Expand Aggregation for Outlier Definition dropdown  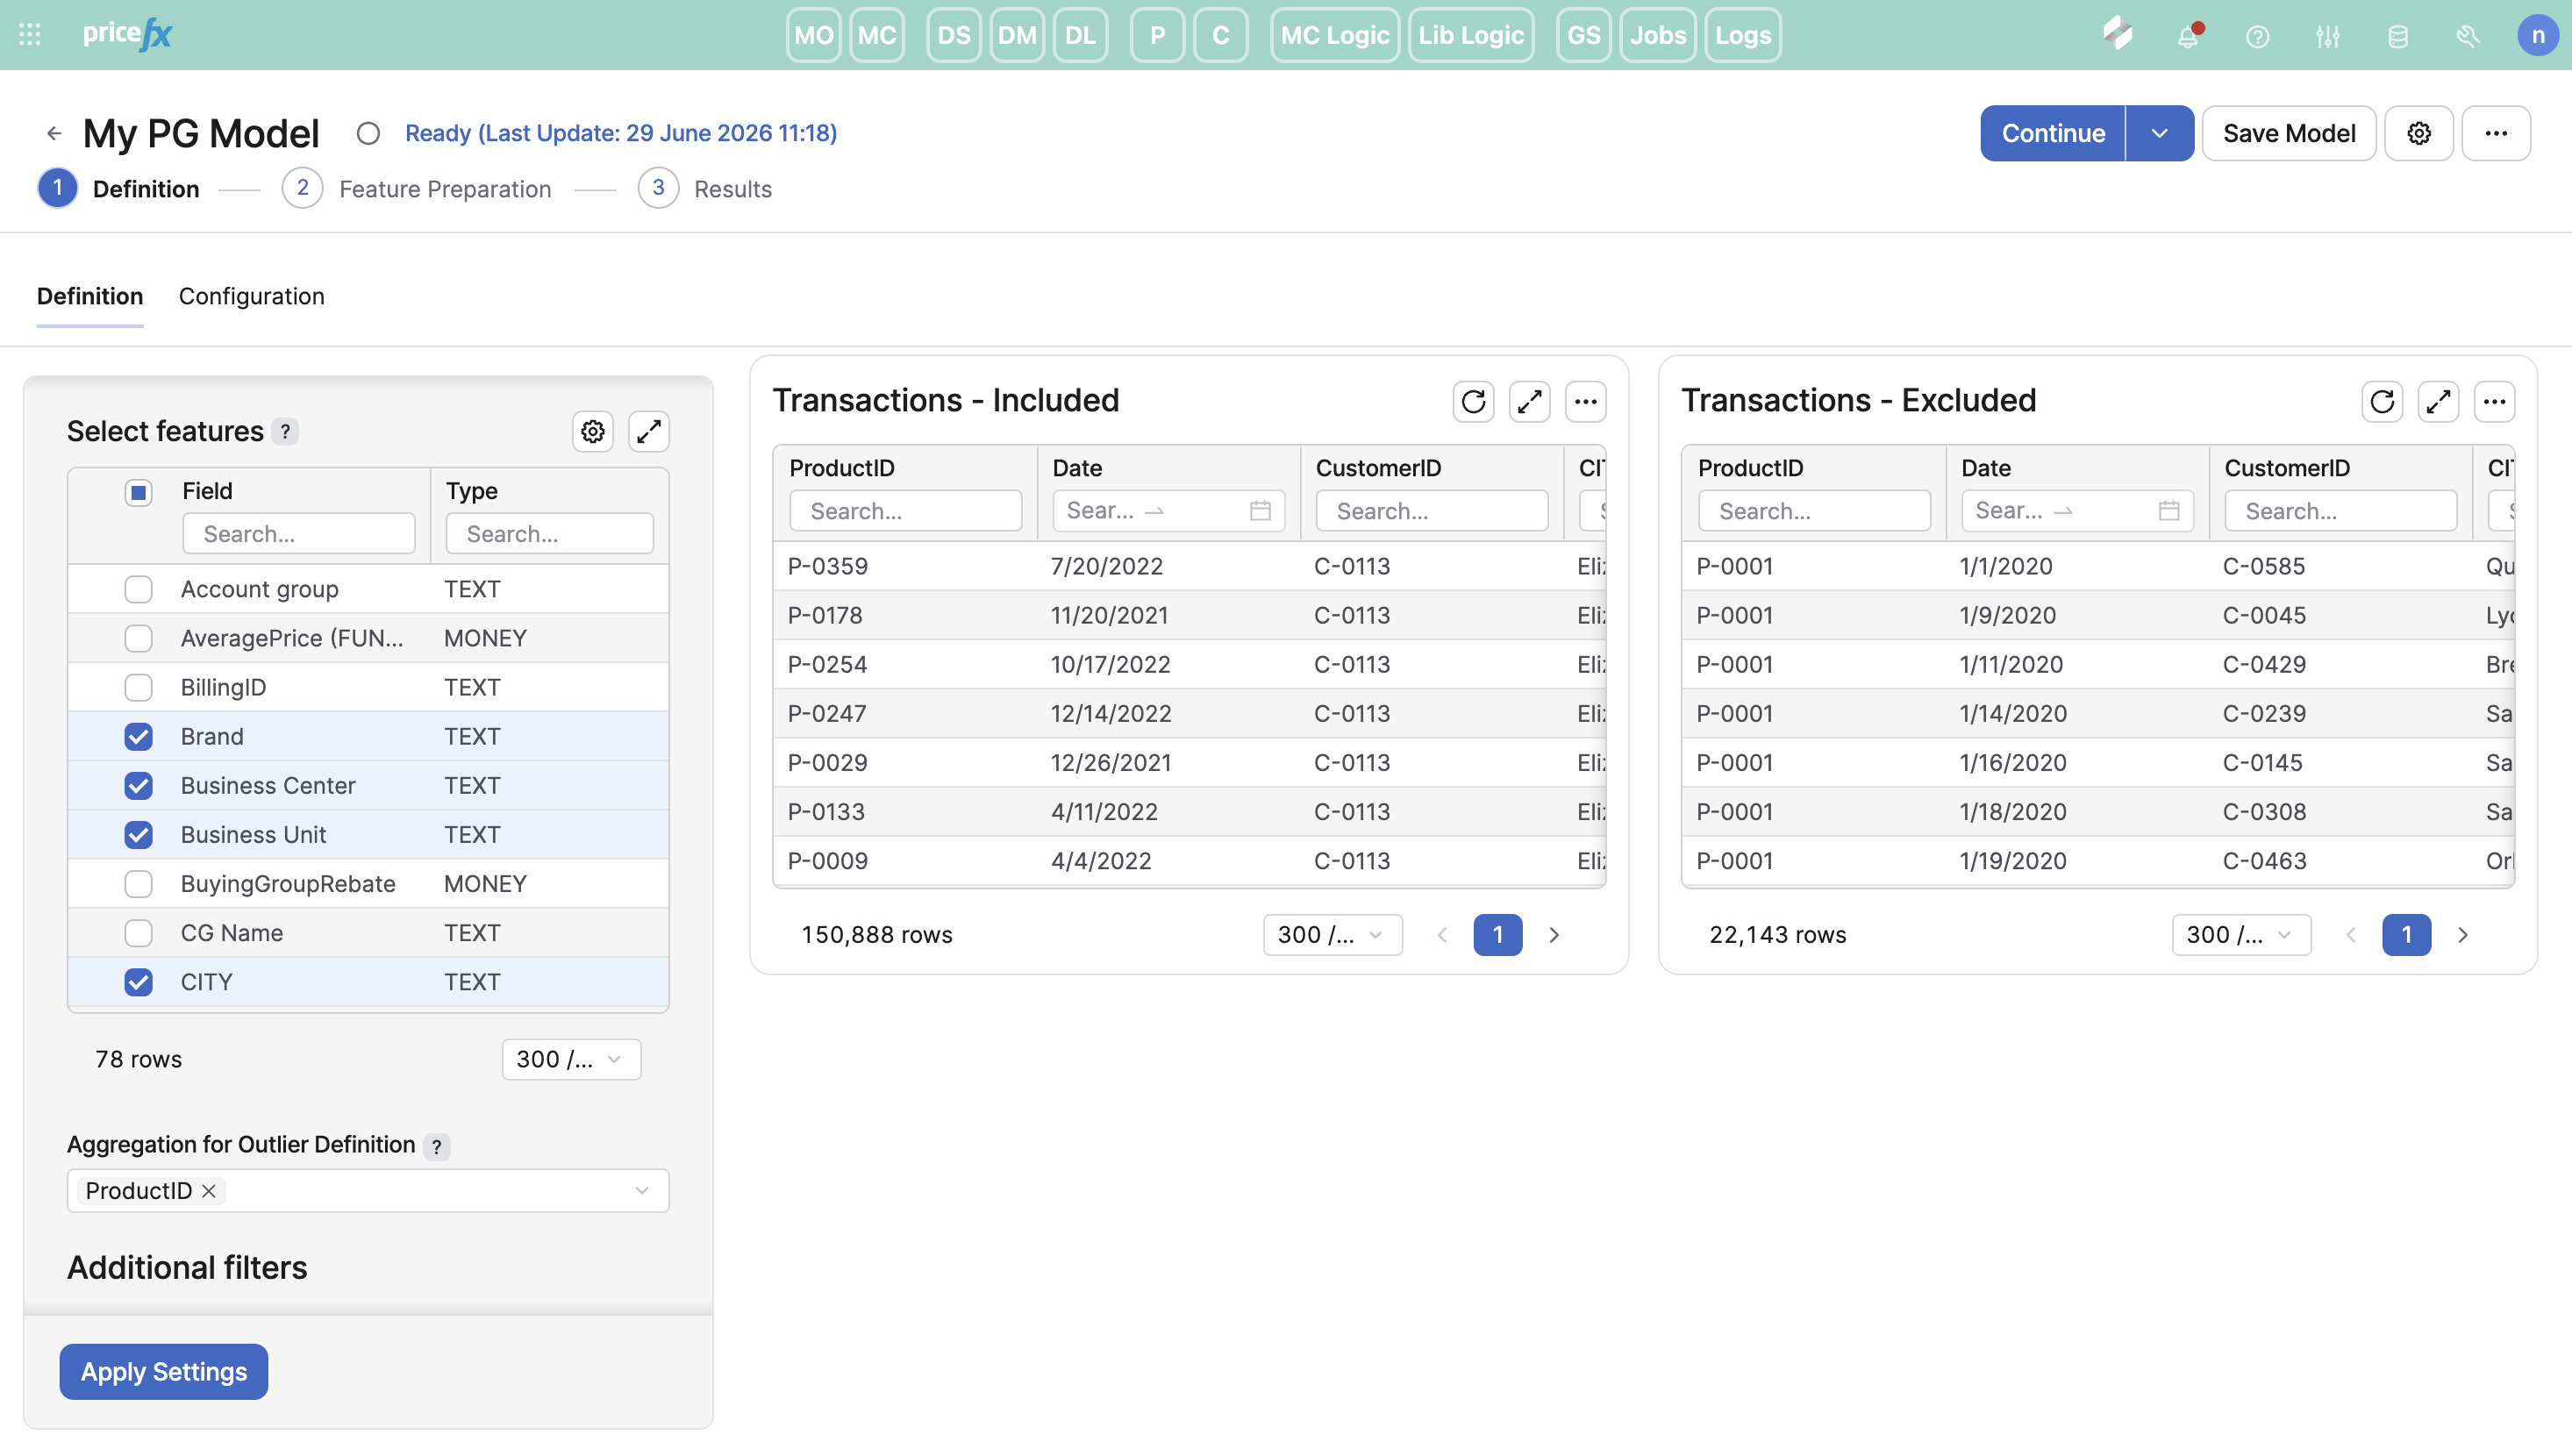[x=642, y=1191]
